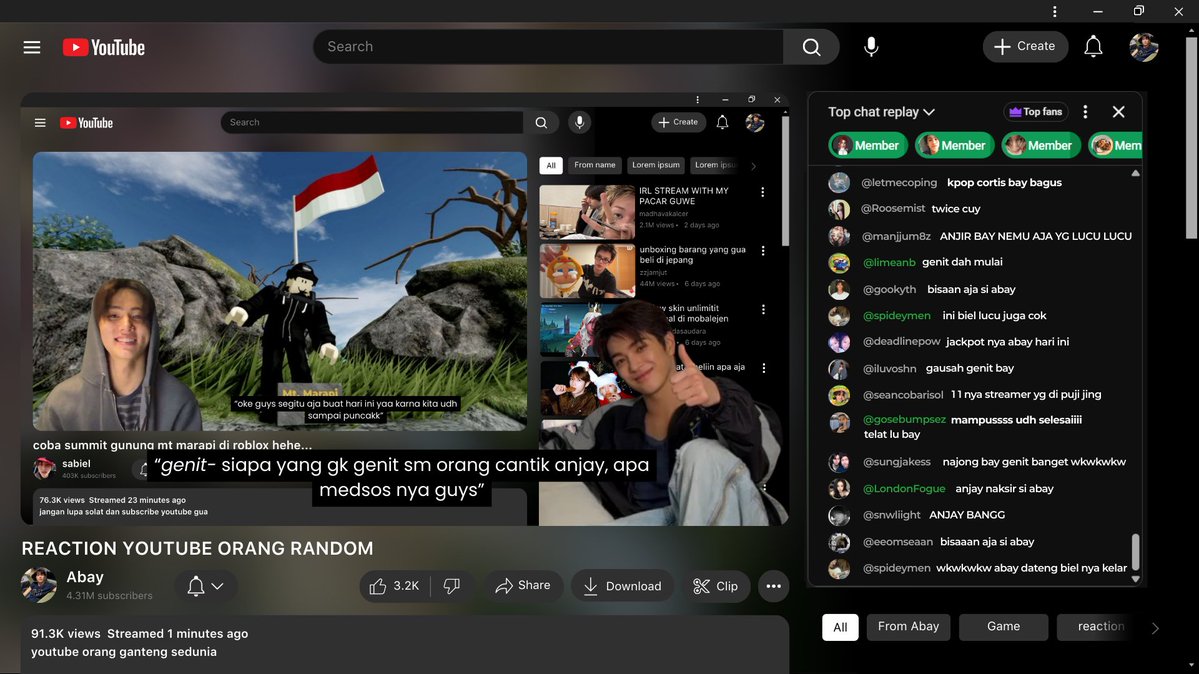The width and height of the screenshot is (1199, 674).
Task: Click inner window Search field
Action: pos(372,122)
